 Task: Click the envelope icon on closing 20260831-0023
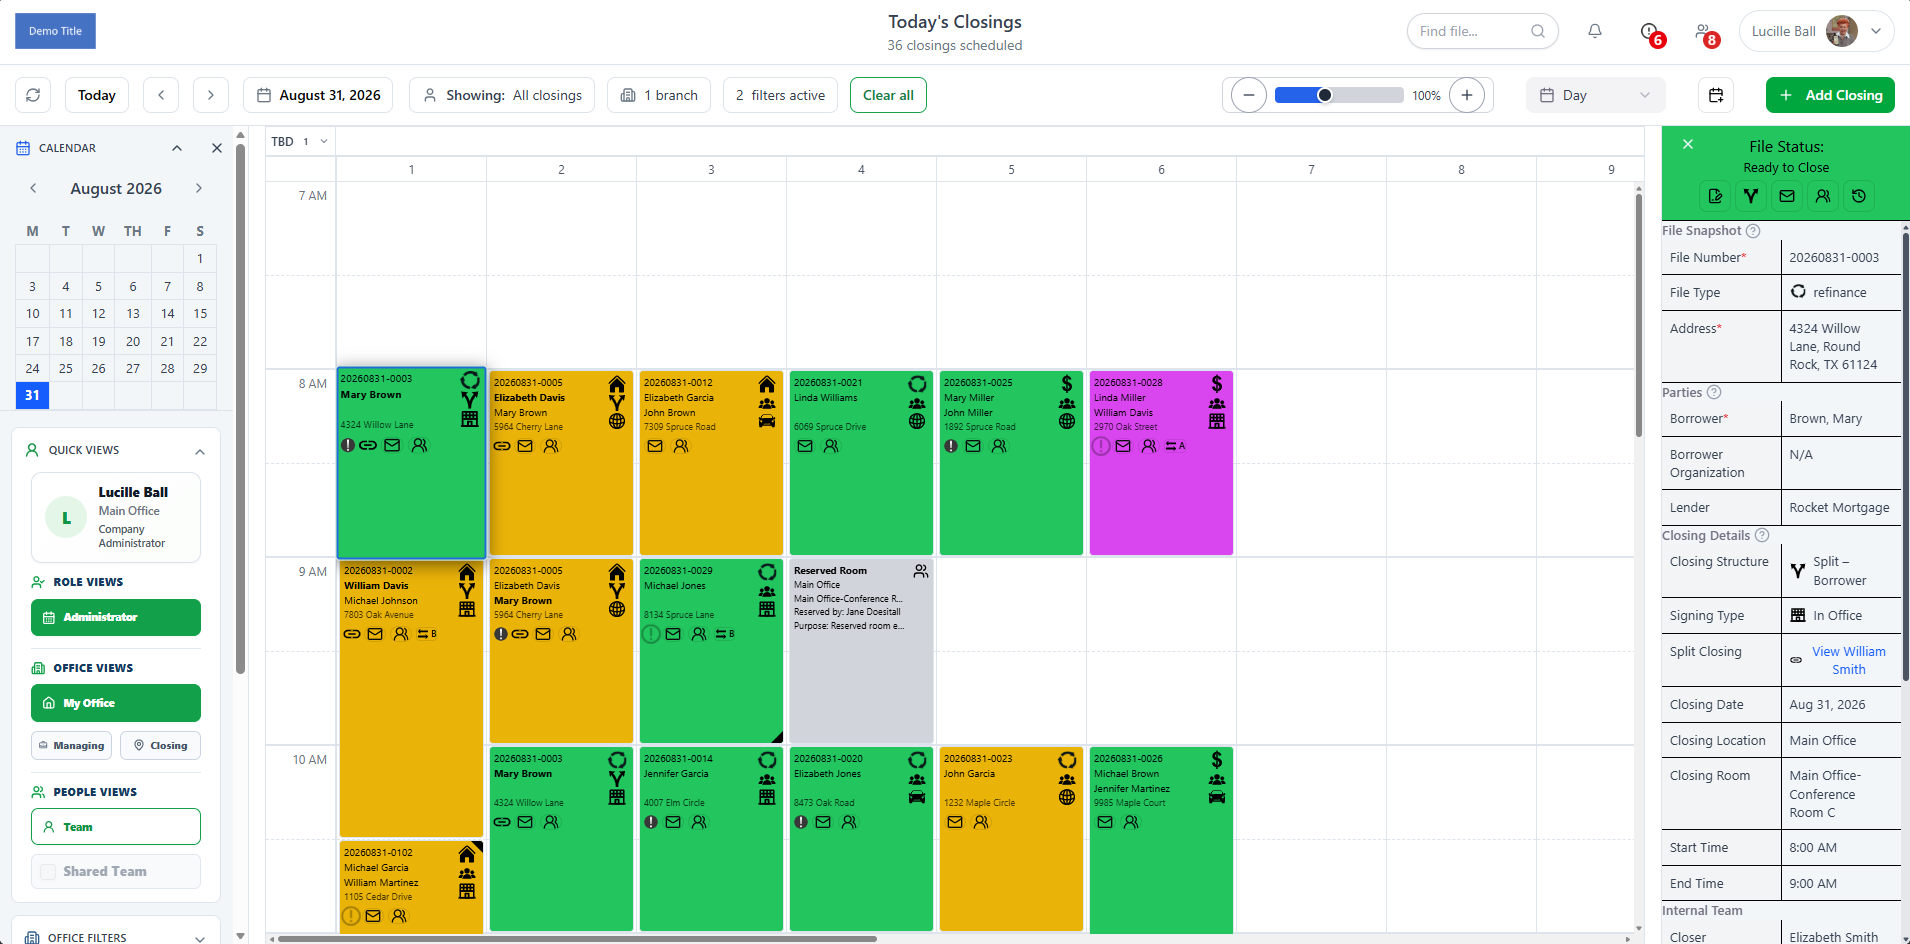click(955, 822)
